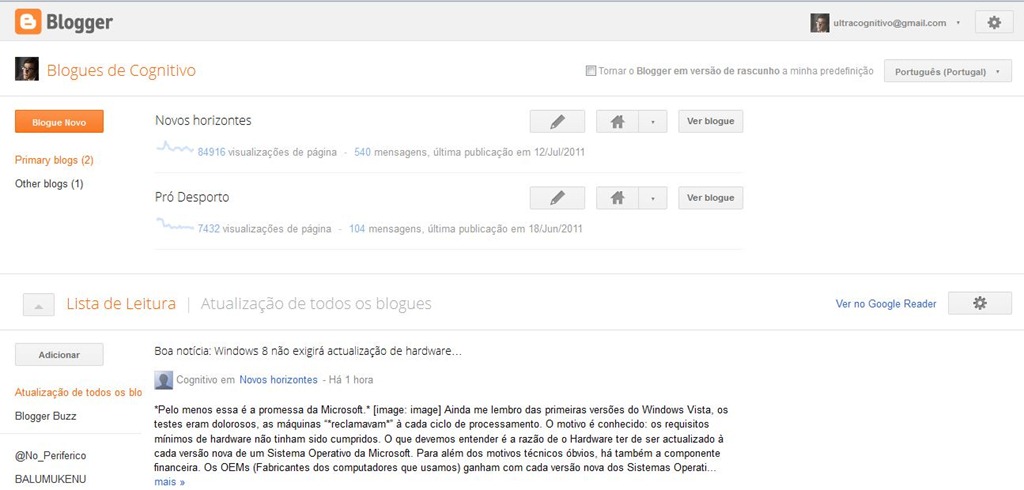Screen dimensions: 1024x490
Task: Select @No_Periferico in reading list
Action: pyautogui.click(x=50, y=455)
